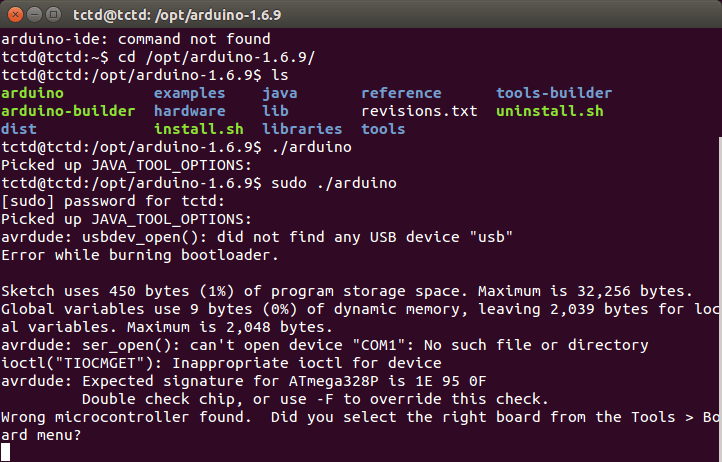Select the examples directory name
Viewport: 722px width, 462px height.
click(x=189, y=94)
